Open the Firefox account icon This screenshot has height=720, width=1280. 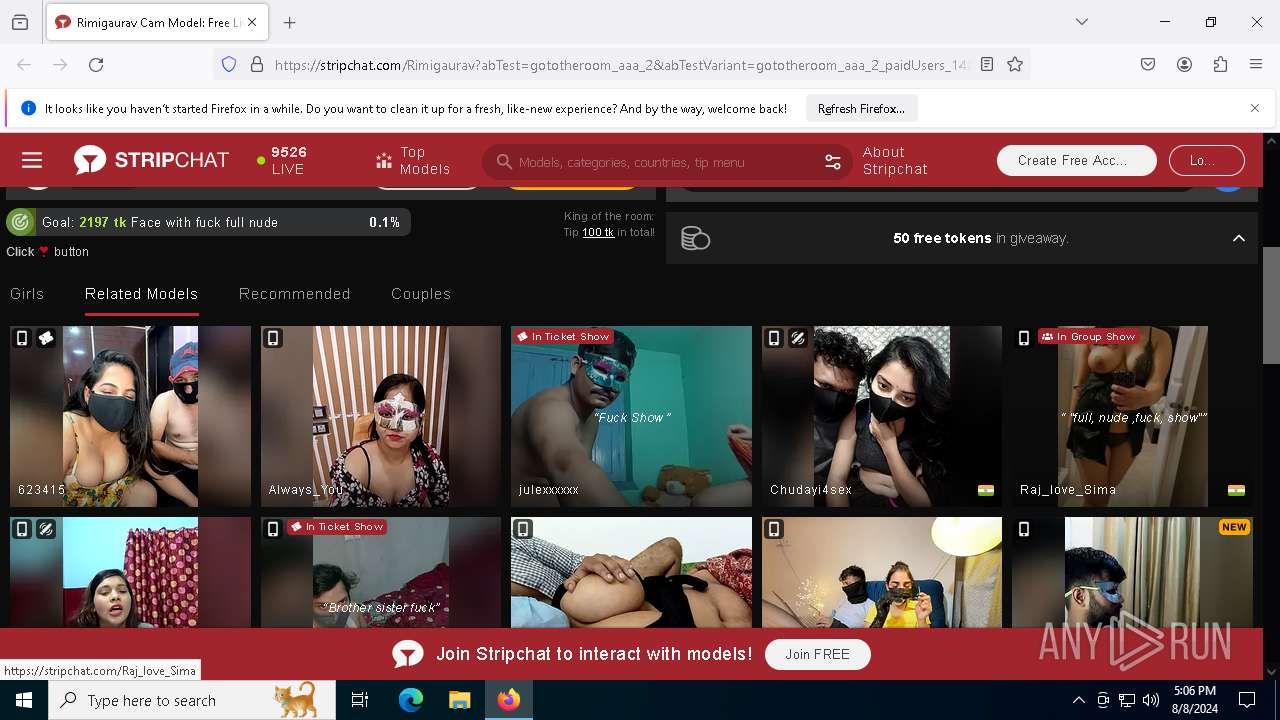[1184, 64]
